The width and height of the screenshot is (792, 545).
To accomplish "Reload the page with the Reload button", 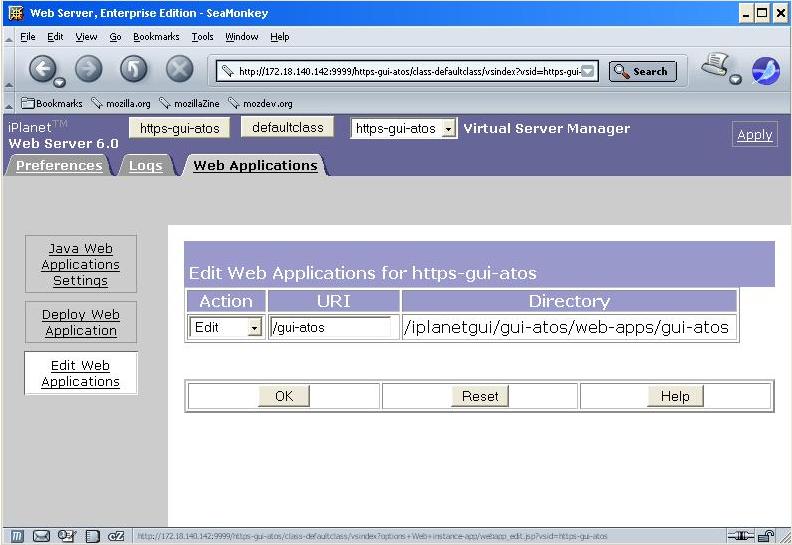I will 134,69.
